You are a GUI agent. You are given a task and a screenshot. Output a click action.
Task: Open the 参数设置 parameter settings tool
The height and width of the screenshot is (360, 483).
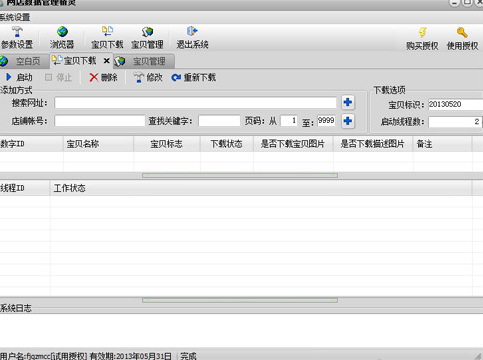click(17, 37)
